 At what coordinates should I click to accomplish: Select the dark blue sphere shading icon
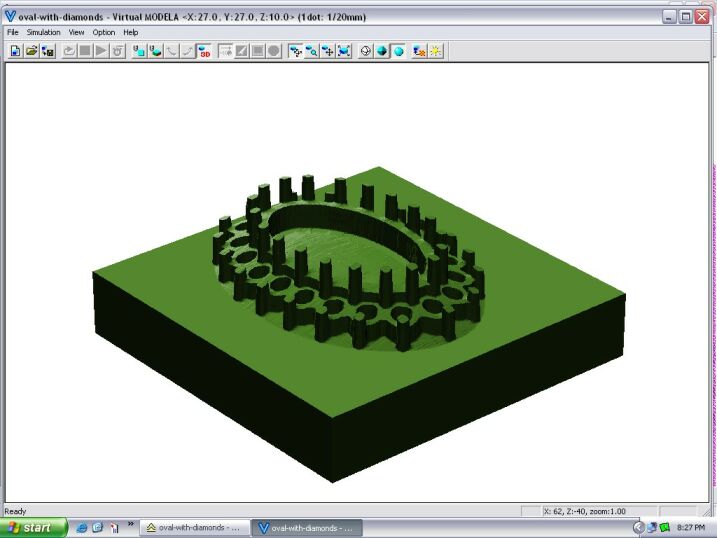[x=382, y=51]
